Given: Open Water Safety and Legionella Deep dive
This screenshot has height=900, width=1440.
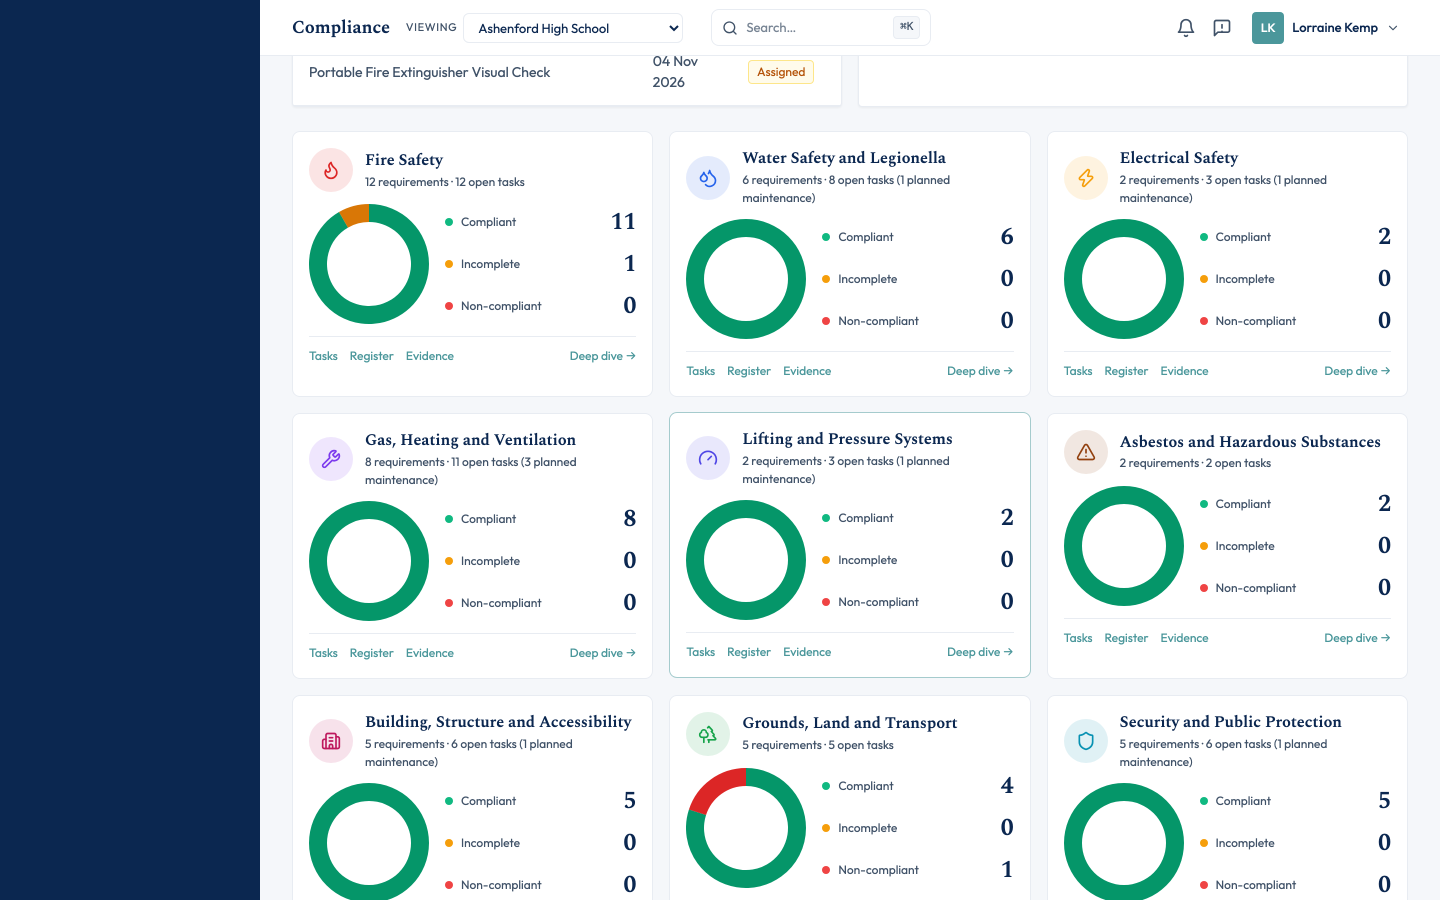Looking at the screenshot, I should coord(980,371).
